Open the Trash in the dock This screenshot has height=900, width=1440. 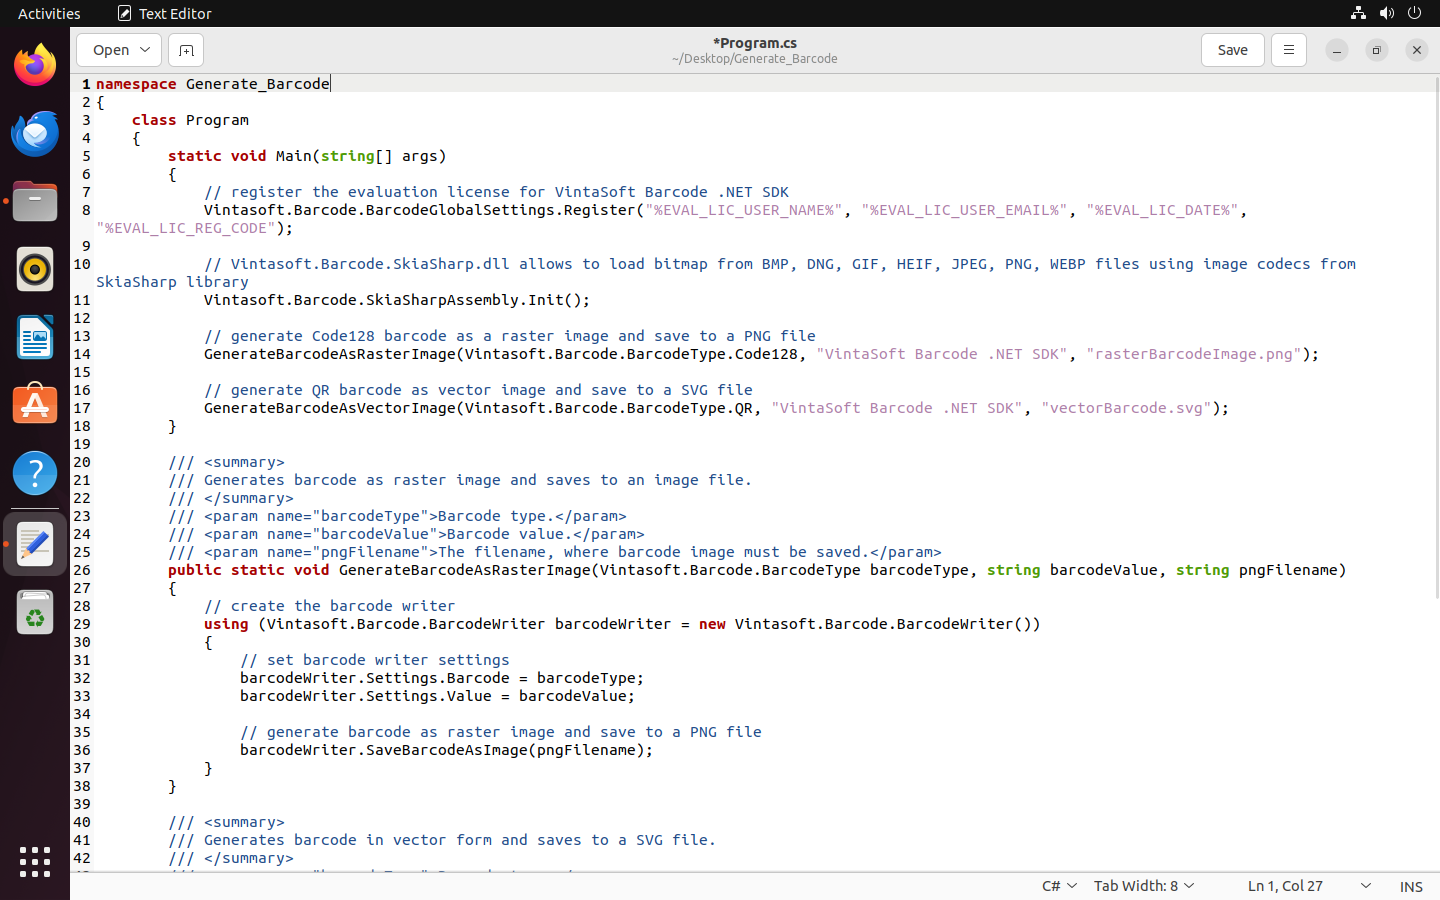[35, 613]
